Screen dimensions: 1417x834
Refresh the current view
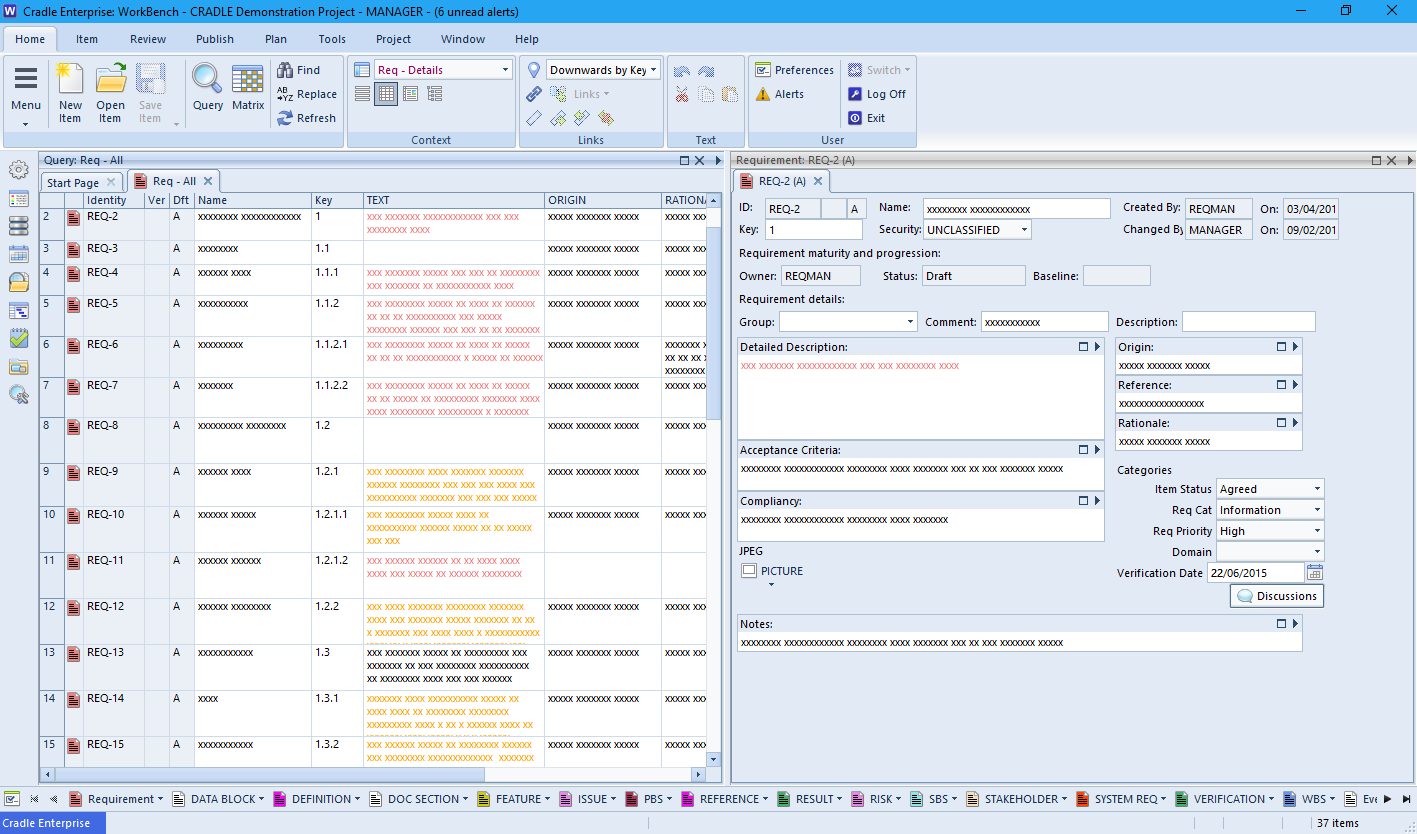(307, 118)
